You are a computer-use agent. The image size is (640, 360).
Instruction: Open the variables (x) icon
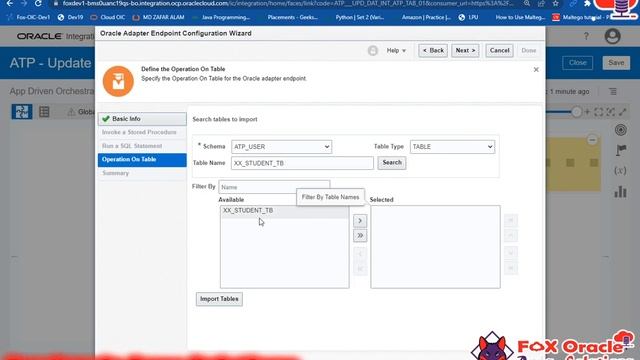pyautogui.click(x=620, y=171)
